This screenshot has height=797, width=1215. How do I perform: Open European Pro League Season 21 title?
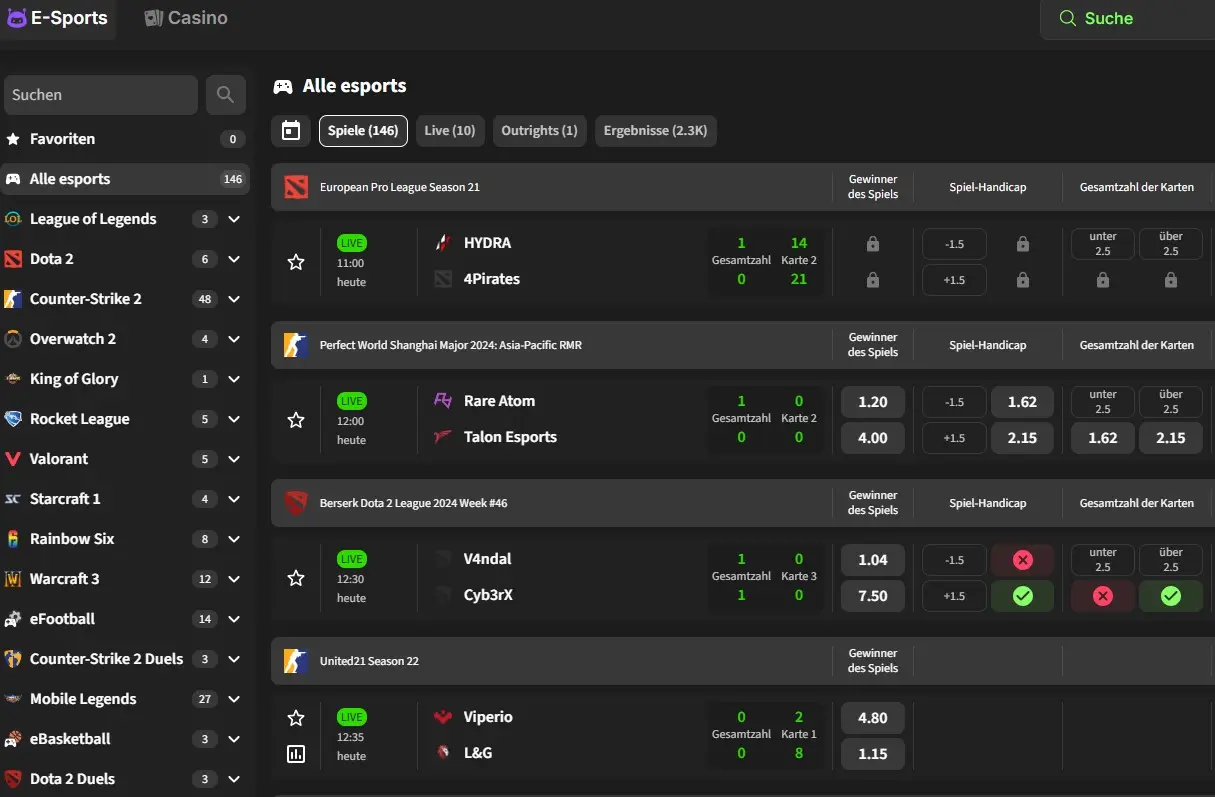[x=400, y=187]
